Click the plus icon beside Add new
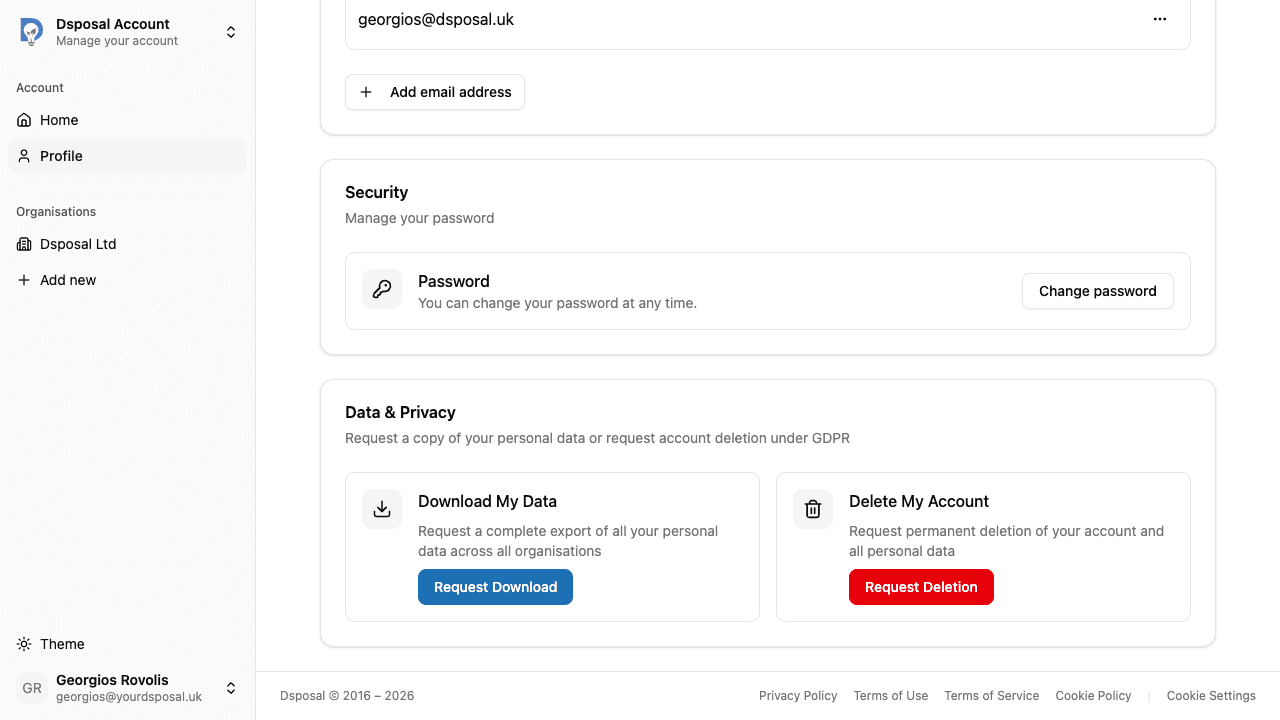Viewport: 1280px width, 720px height. click(x=24, y=280)
